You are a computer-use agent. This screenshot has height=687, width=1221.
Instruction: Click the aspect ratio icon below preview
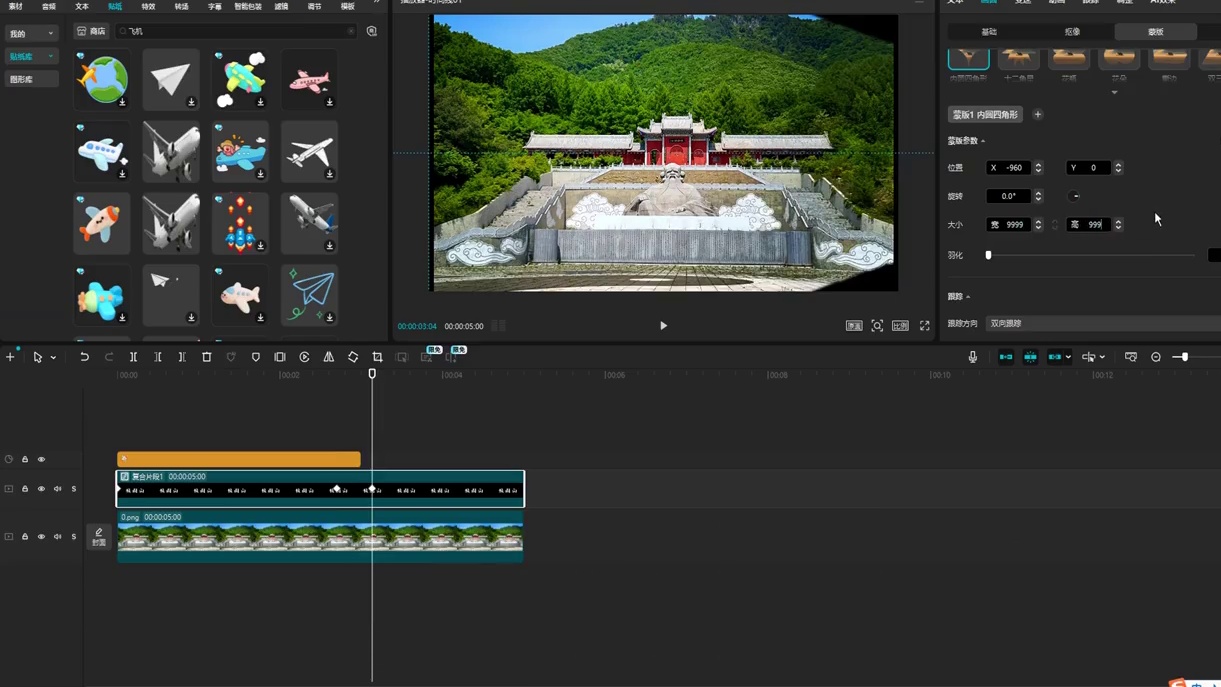(x=900, y=326)
